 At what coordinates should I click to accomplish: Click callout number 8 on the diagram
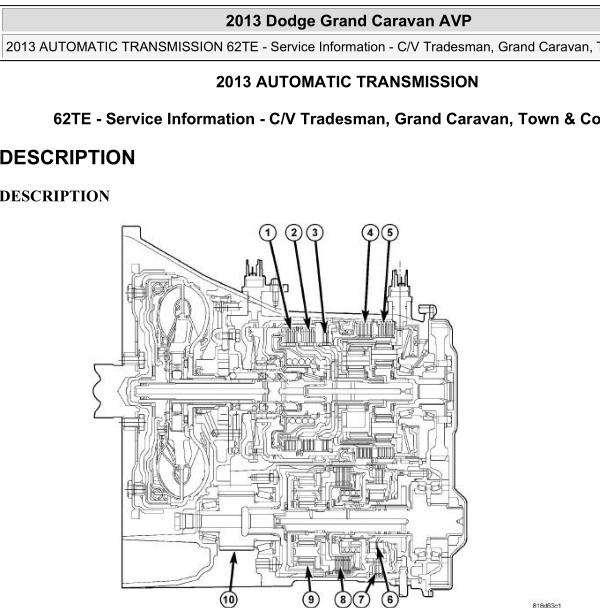(343, 599)
